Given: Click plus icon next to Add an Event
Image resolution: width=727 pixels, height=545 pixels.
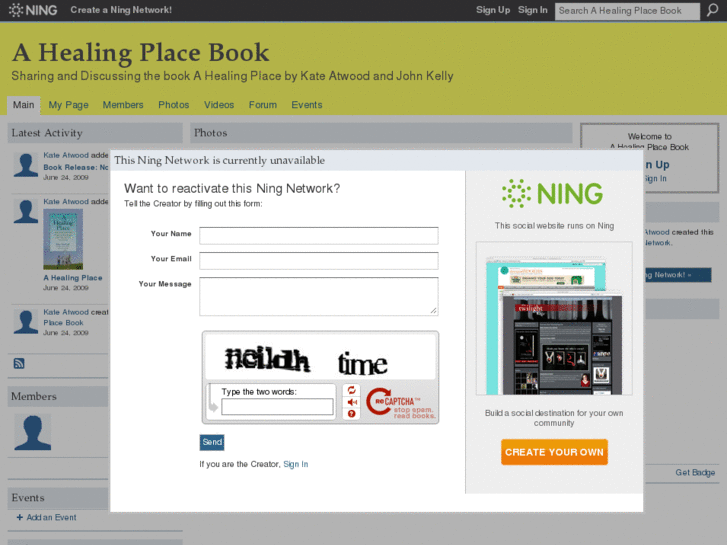Looking at the screenshot, I should (x=19, y=517).
